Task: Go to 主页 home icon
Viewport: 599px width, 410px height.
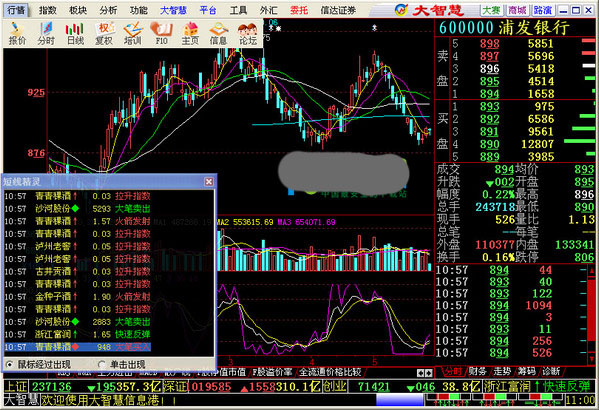Action: coord(190,33)
